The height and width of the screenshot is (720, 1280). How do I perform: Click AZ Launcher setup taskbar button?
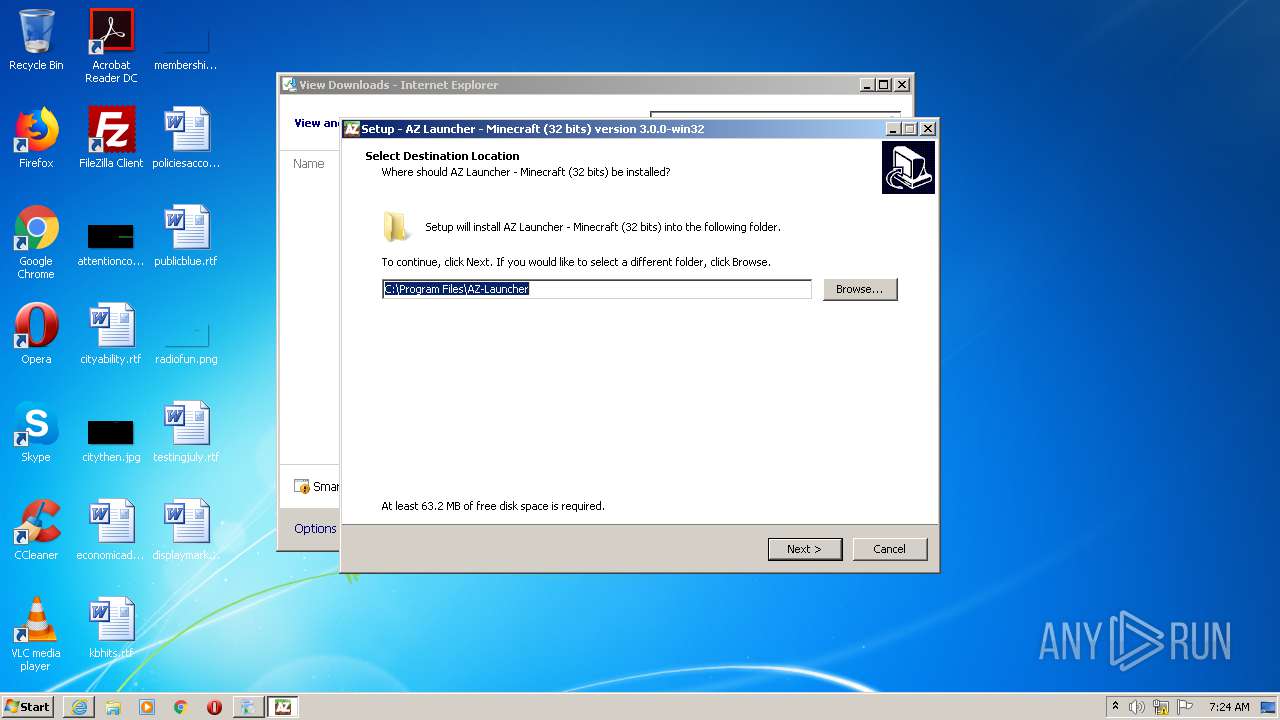[282, 707]
